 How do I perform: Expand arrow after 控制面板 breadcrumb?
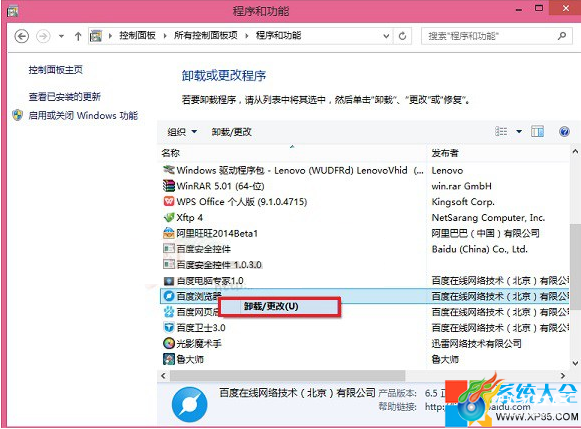[165, 36]
